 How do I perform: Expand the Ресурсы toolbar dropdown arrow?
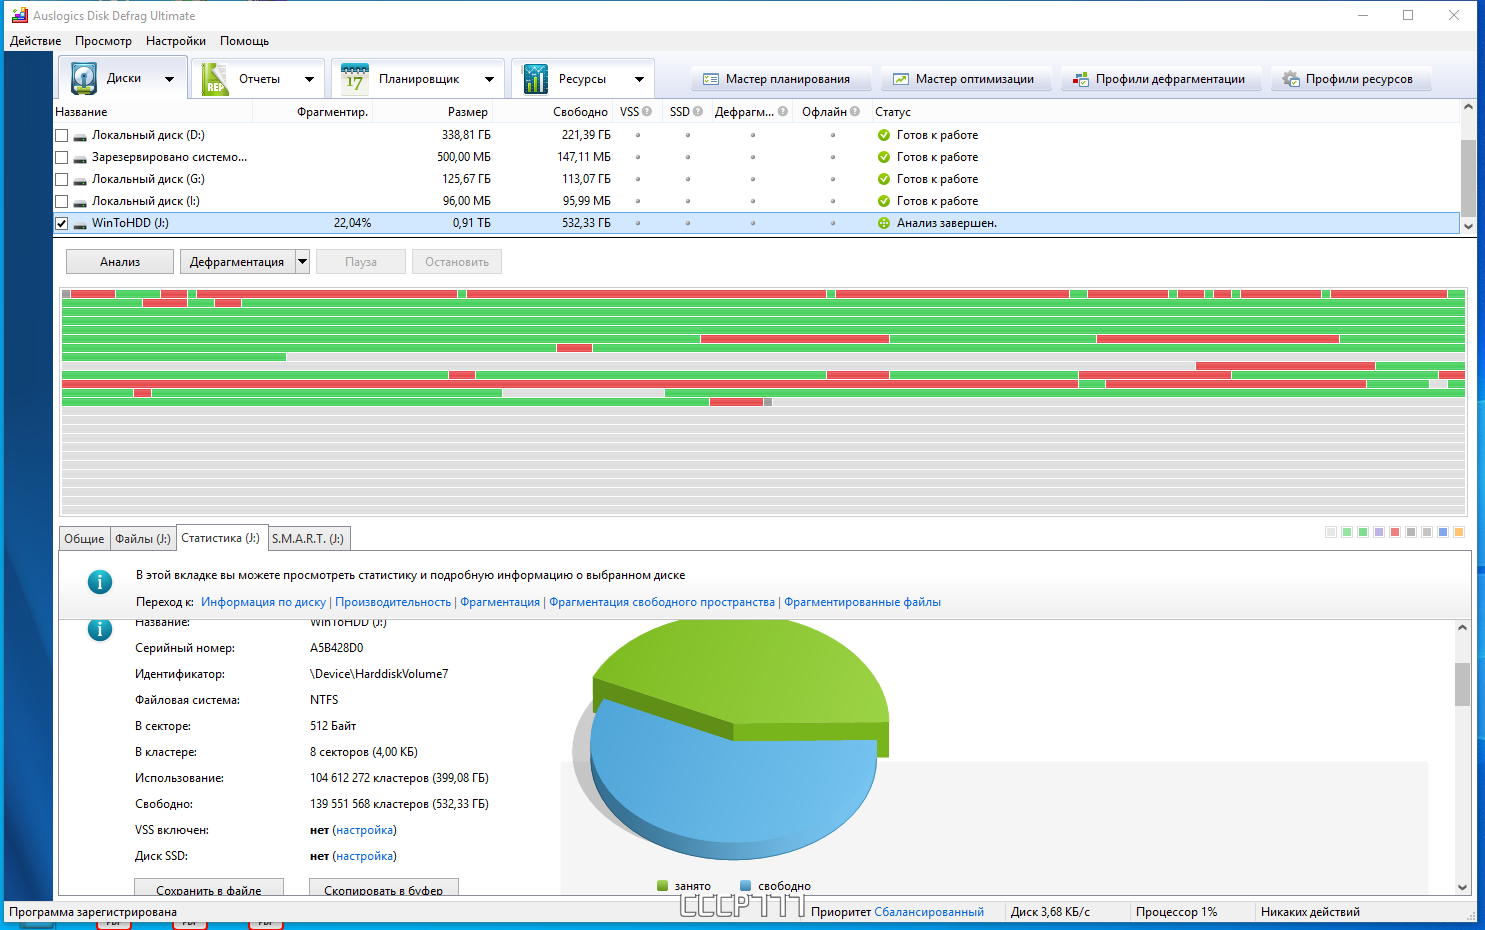click(x=639, y=79)
